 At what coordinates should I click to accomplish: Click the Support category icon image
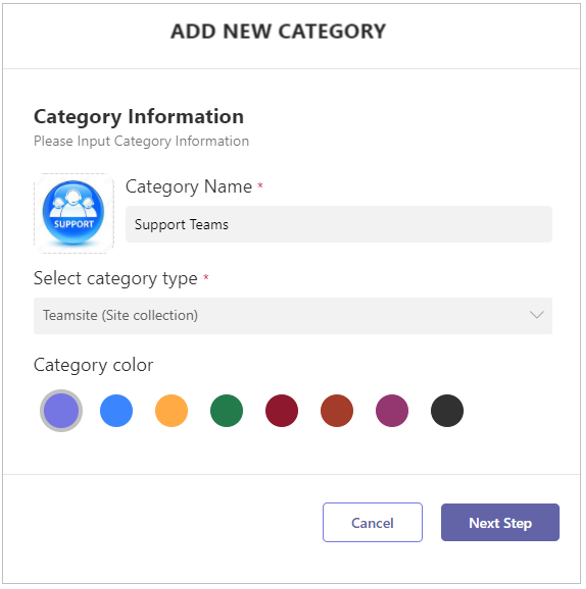click(74, 213)
